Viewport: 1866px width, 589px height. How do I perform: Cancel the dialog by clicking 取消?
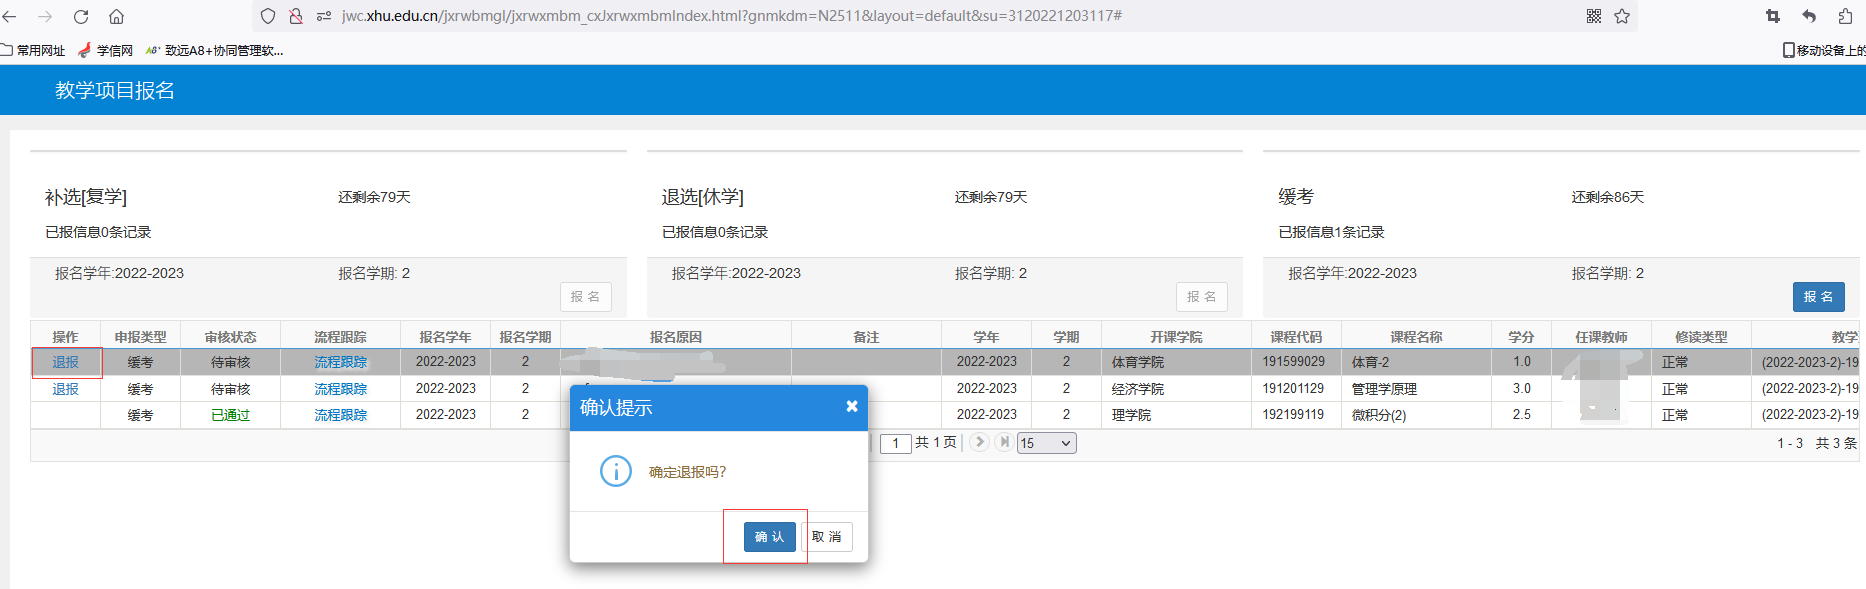click(x=827, y=537)
